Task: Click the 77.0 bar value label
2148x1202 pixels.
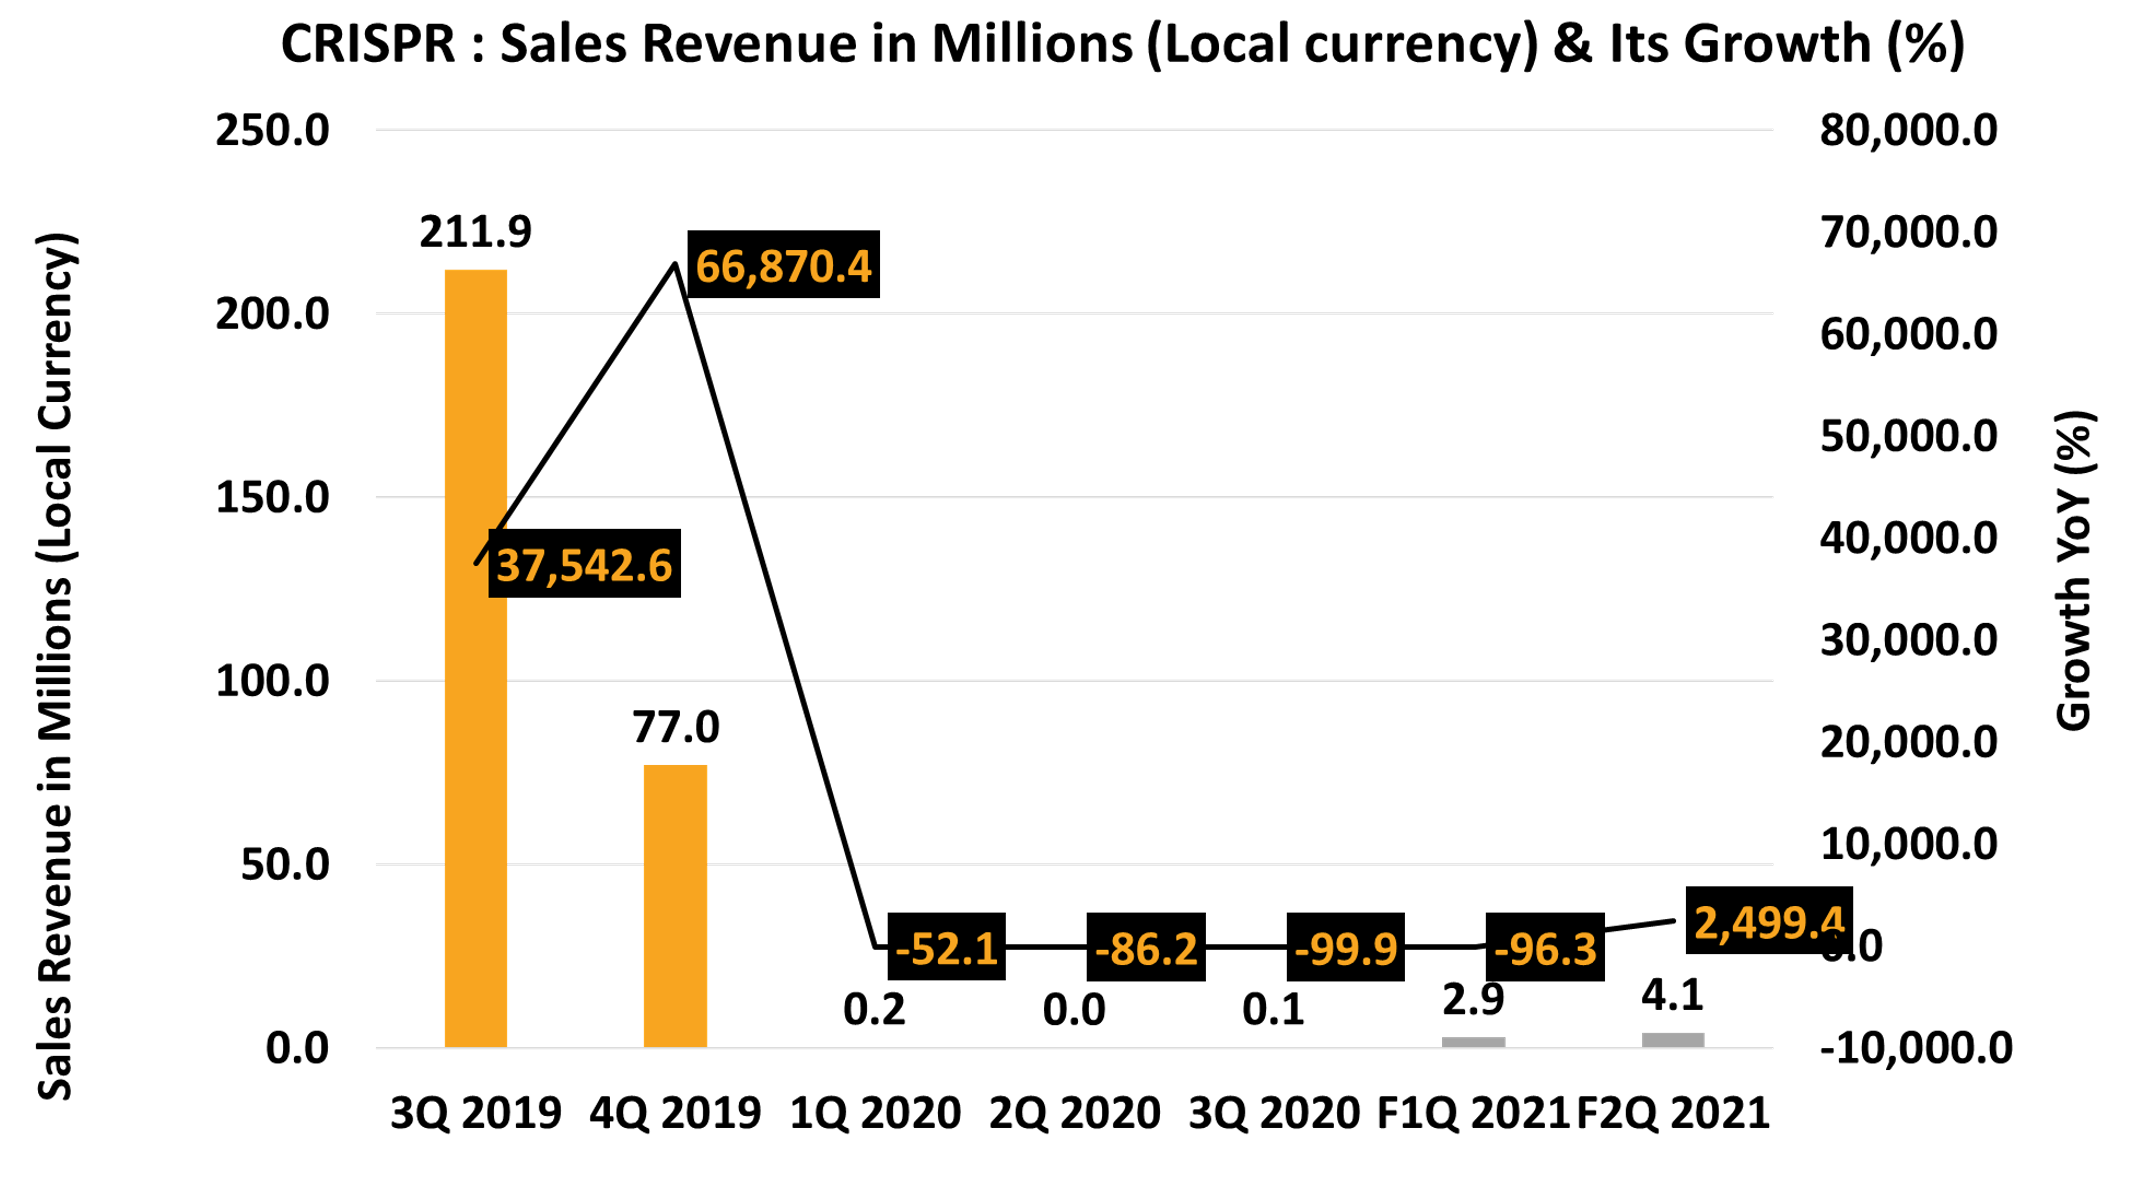Action: tap(675, 727)
